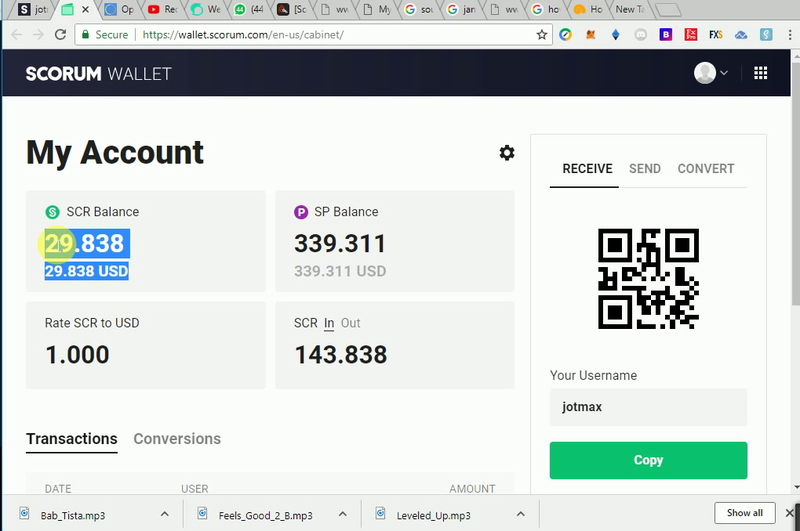The image size is (800, 531).
Task: Click the purple SP Balance icon
Action: 301,212
